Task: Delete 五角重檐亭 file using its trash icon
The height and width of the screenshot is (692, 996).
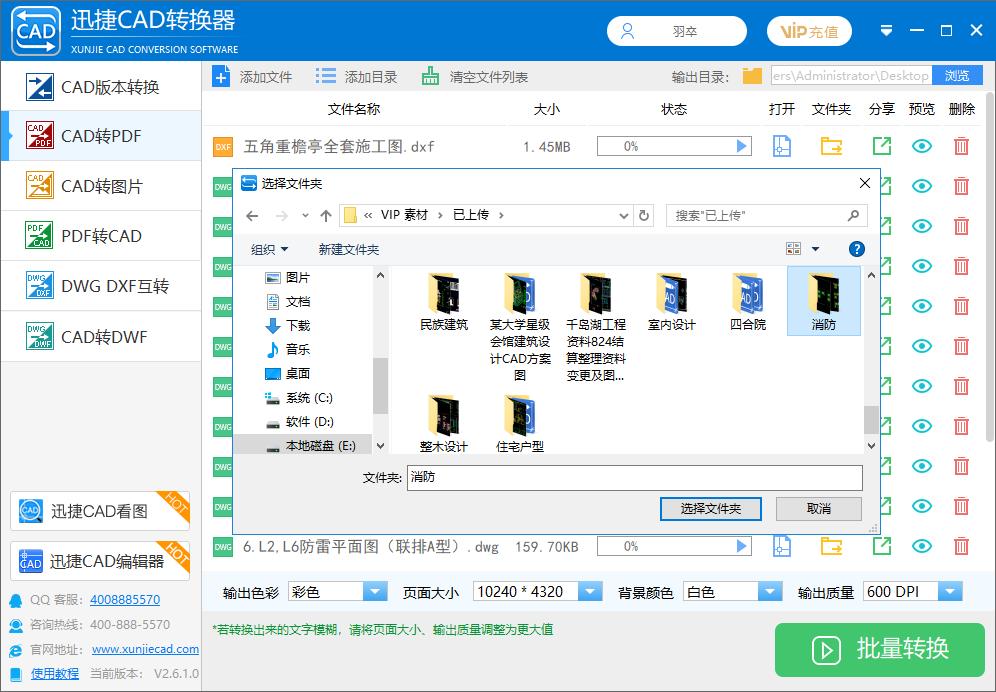Action: (x=960, y=146)
